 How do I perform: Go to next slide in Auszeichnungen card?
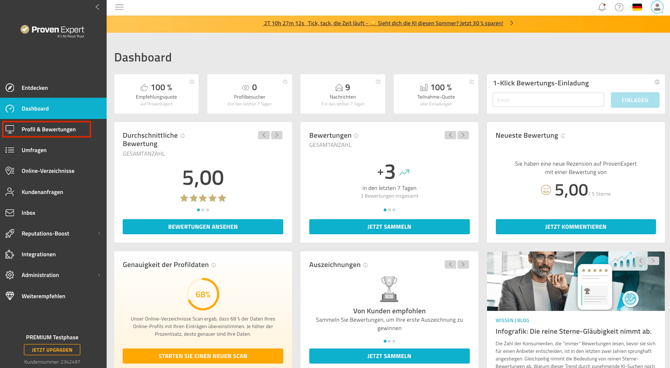pos(463,265)
